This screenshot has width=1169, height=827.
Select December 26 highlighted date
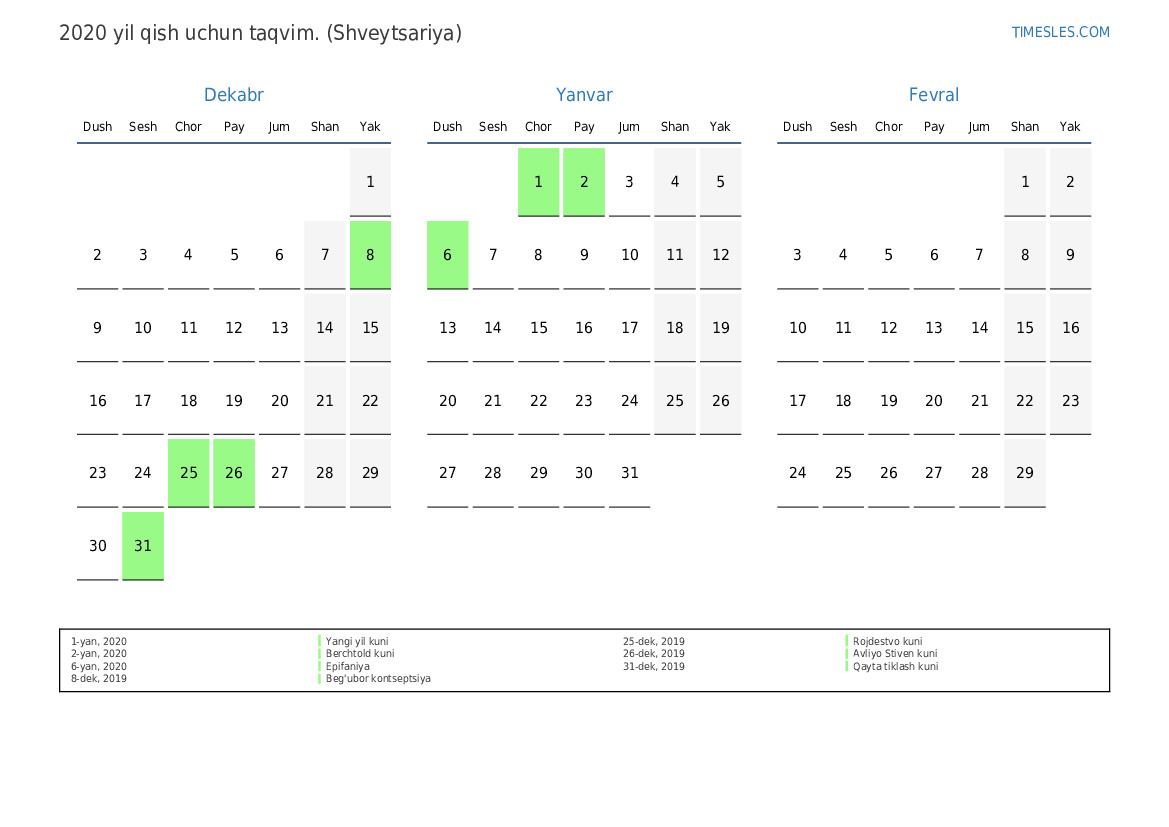tap(234, 473)
